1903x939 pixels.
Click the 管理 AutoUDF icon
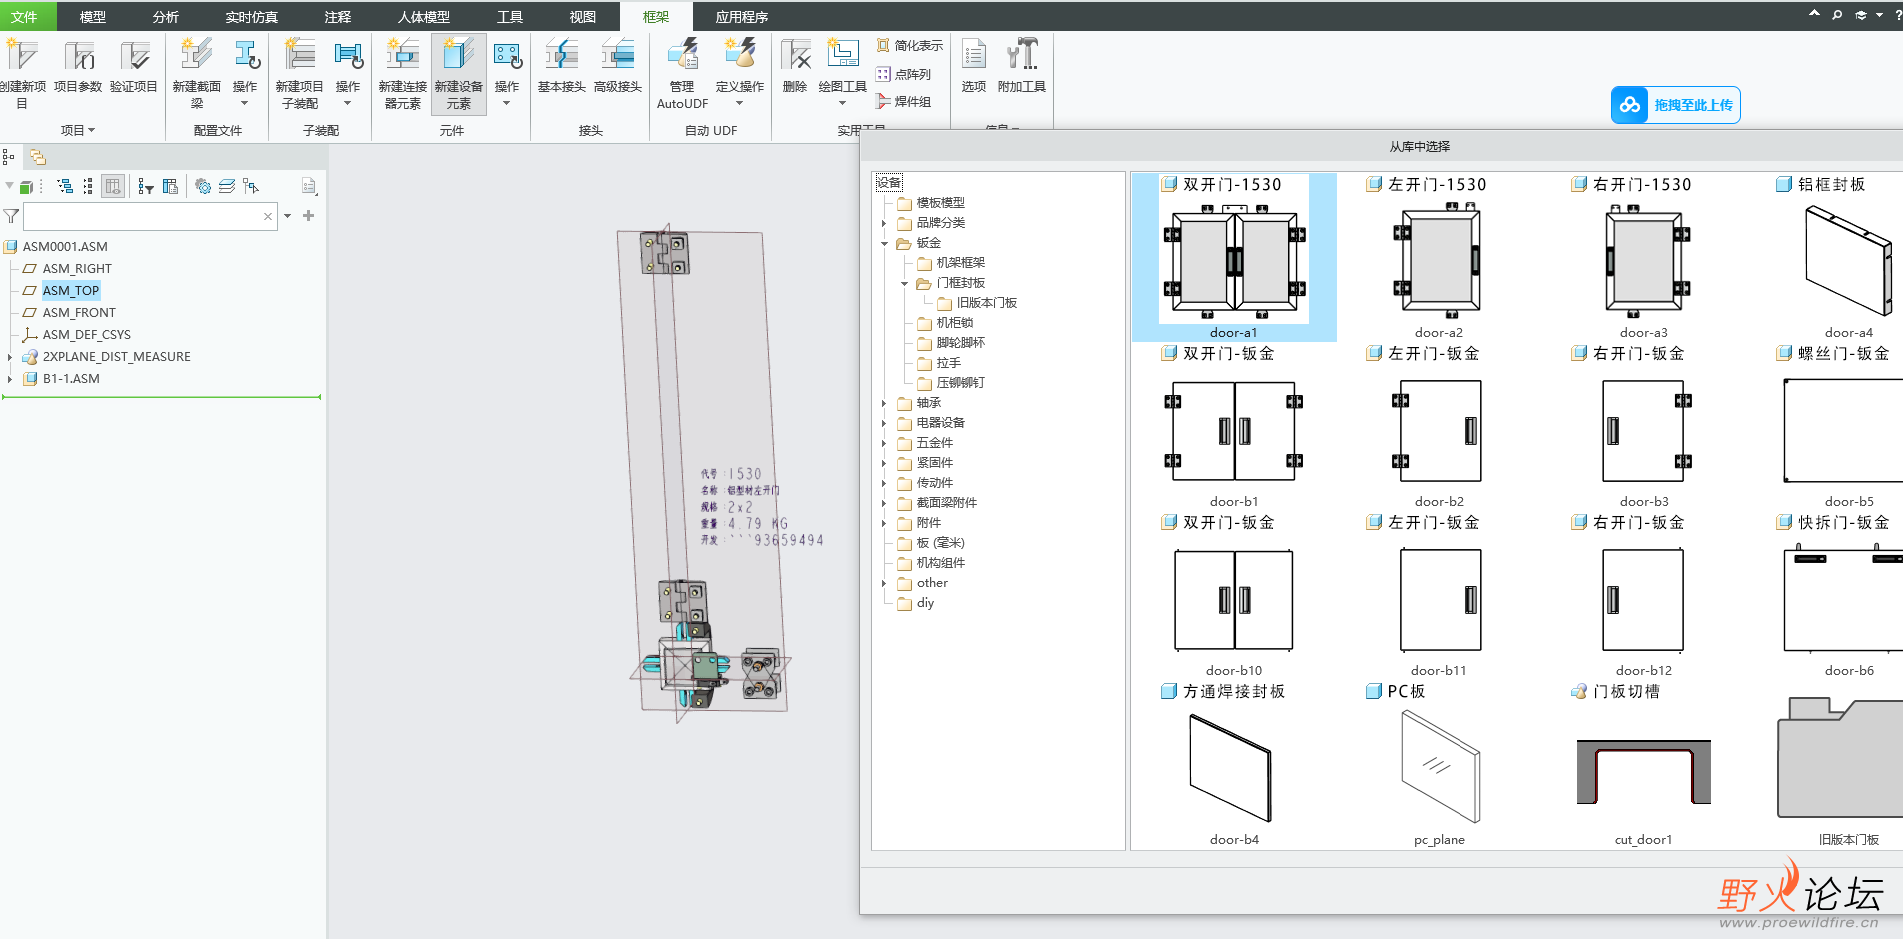[682, 73]
